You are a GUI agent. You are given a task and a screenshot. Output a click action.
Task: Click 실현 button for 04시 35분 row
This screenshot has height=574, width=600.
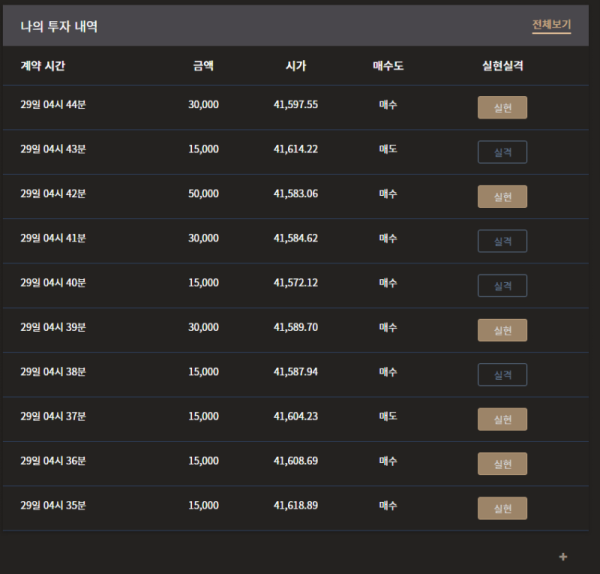tap(502, 508)
